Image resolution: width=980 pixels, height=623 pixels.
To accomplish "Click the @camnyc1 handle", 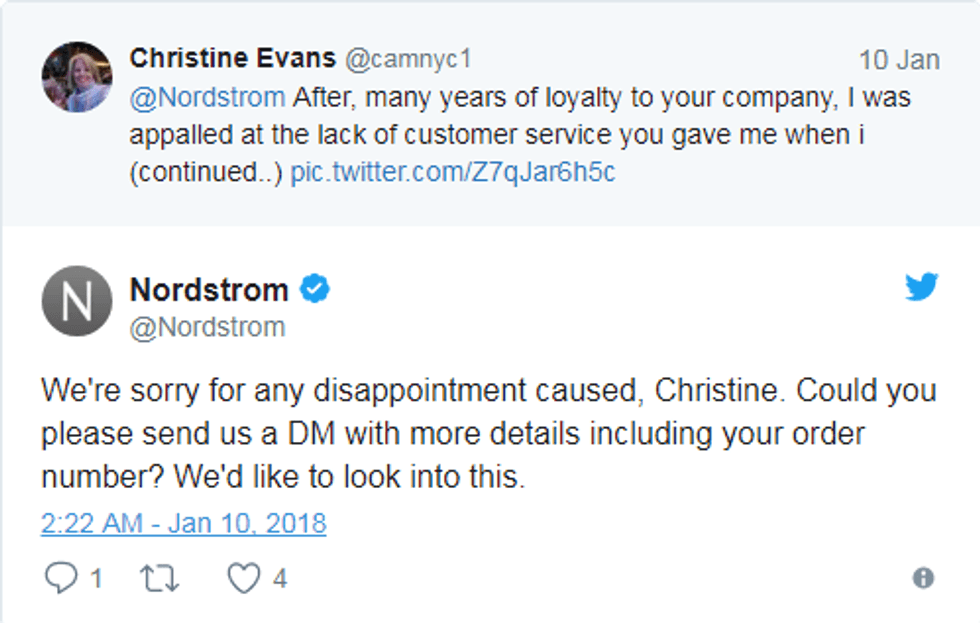I will coord(407,59).
